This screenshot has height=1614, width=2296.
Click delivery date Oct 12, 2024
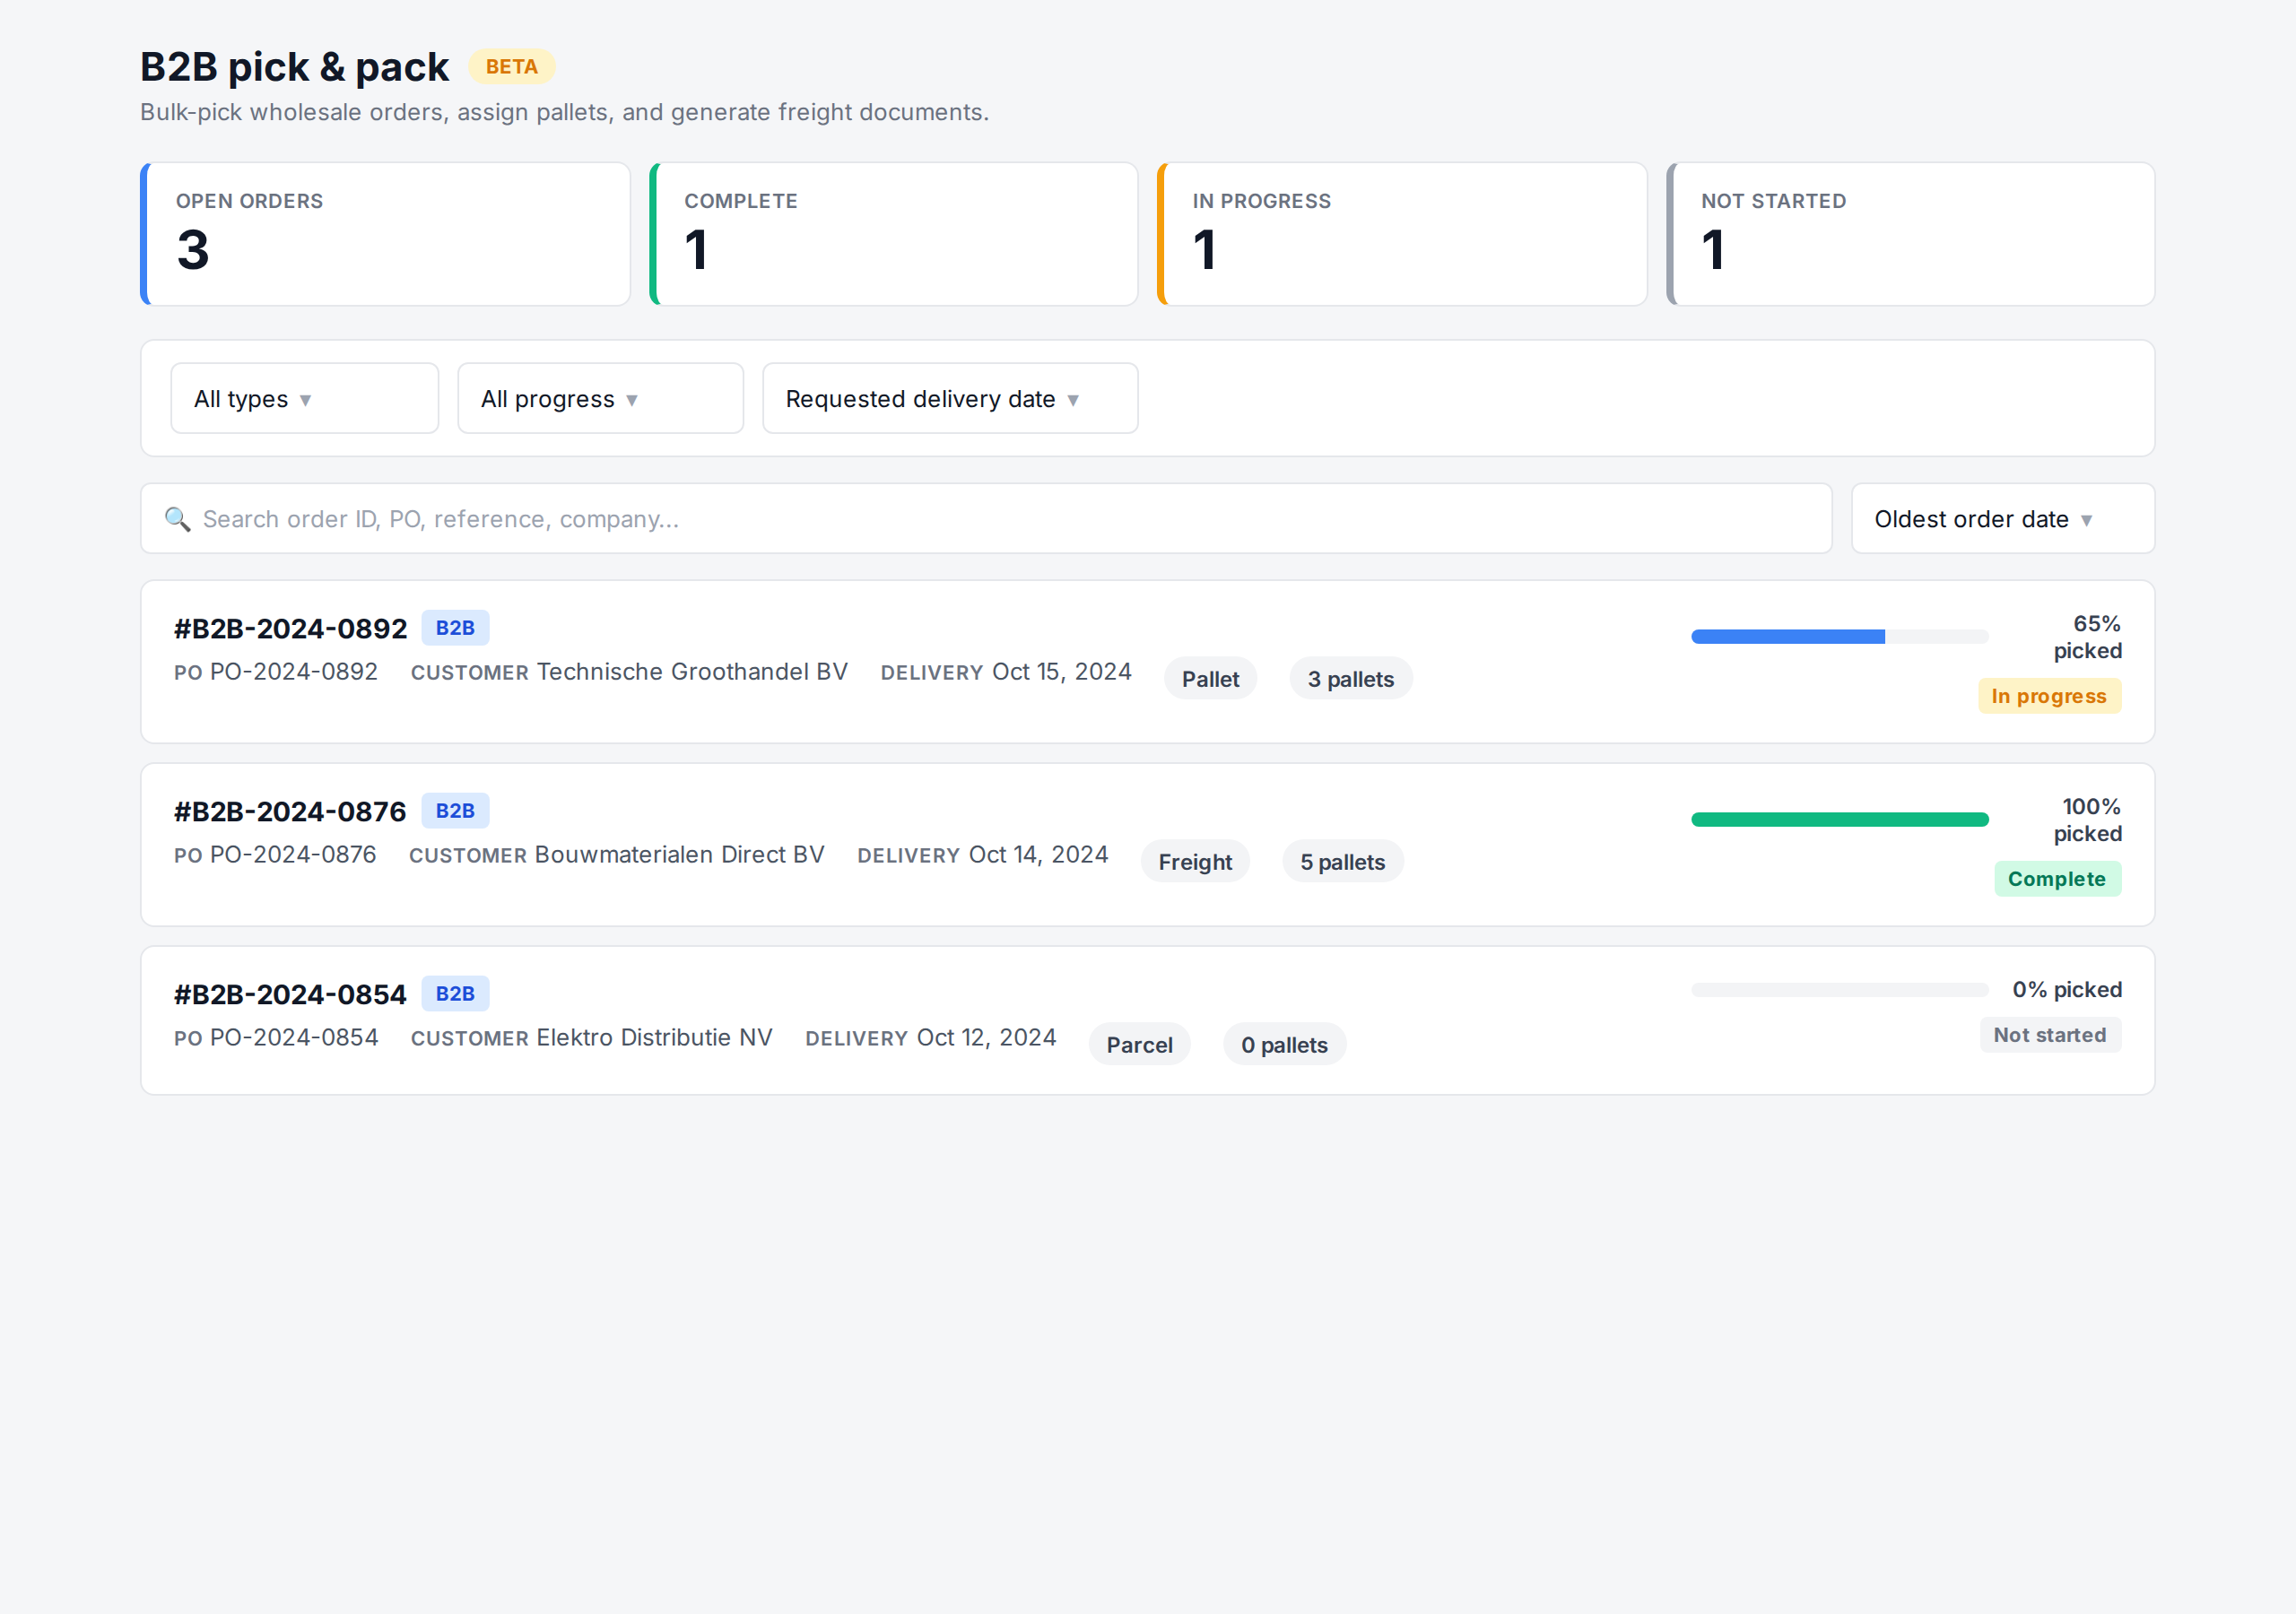(x=987, y=1038)
